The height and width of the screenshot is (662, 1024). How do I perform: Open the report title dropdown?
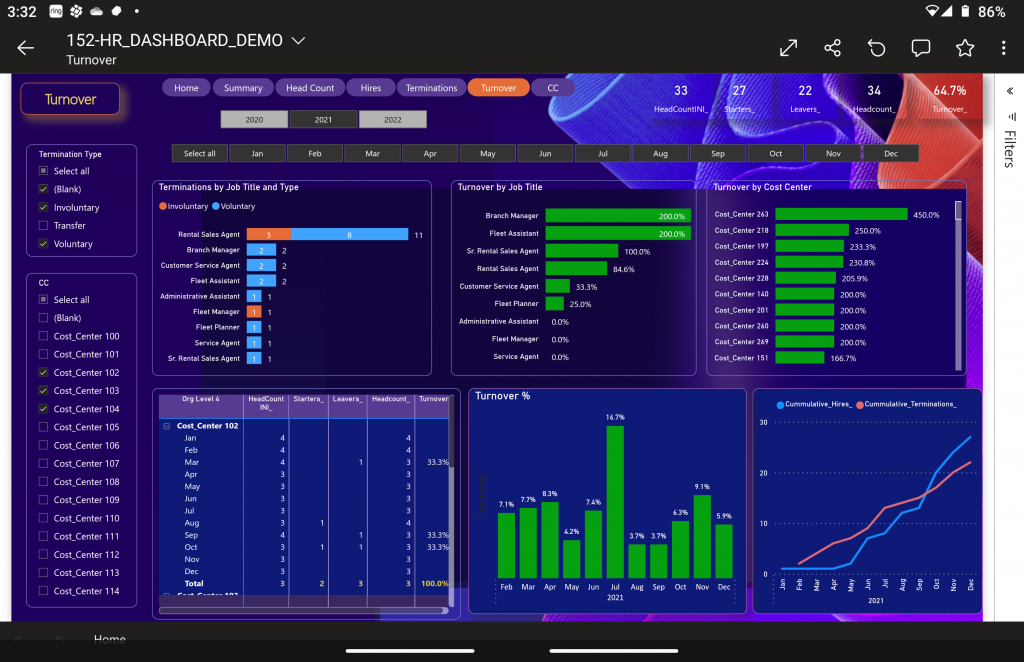click(297, 41)
